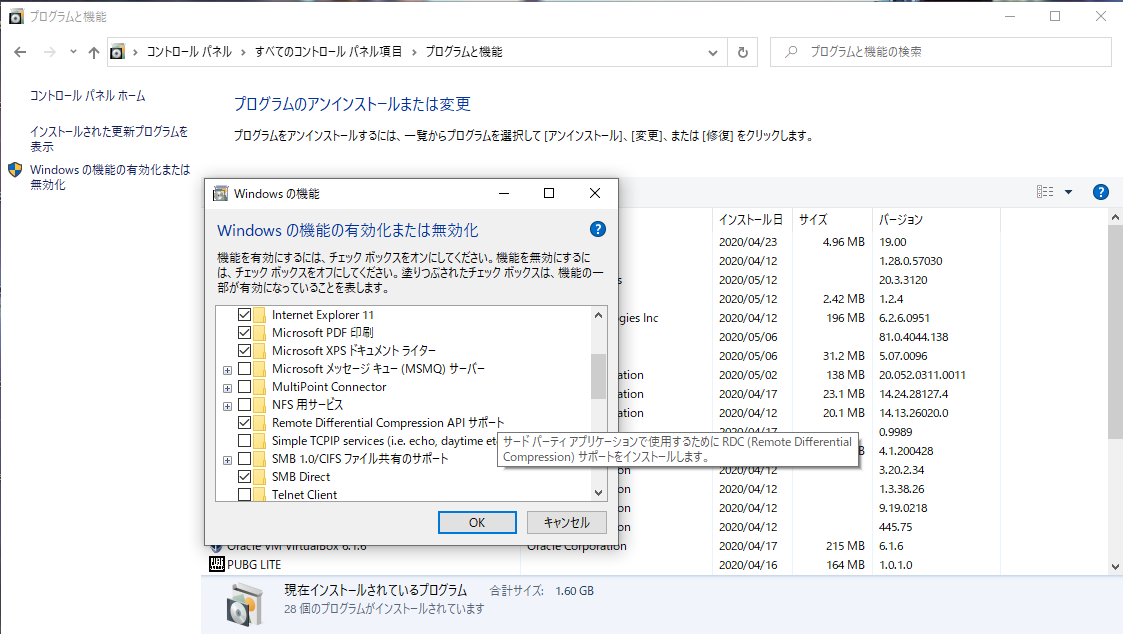Click Telnet Client folder icon
The height and width of the screenshot is (634, 1123).
point(259,494)
